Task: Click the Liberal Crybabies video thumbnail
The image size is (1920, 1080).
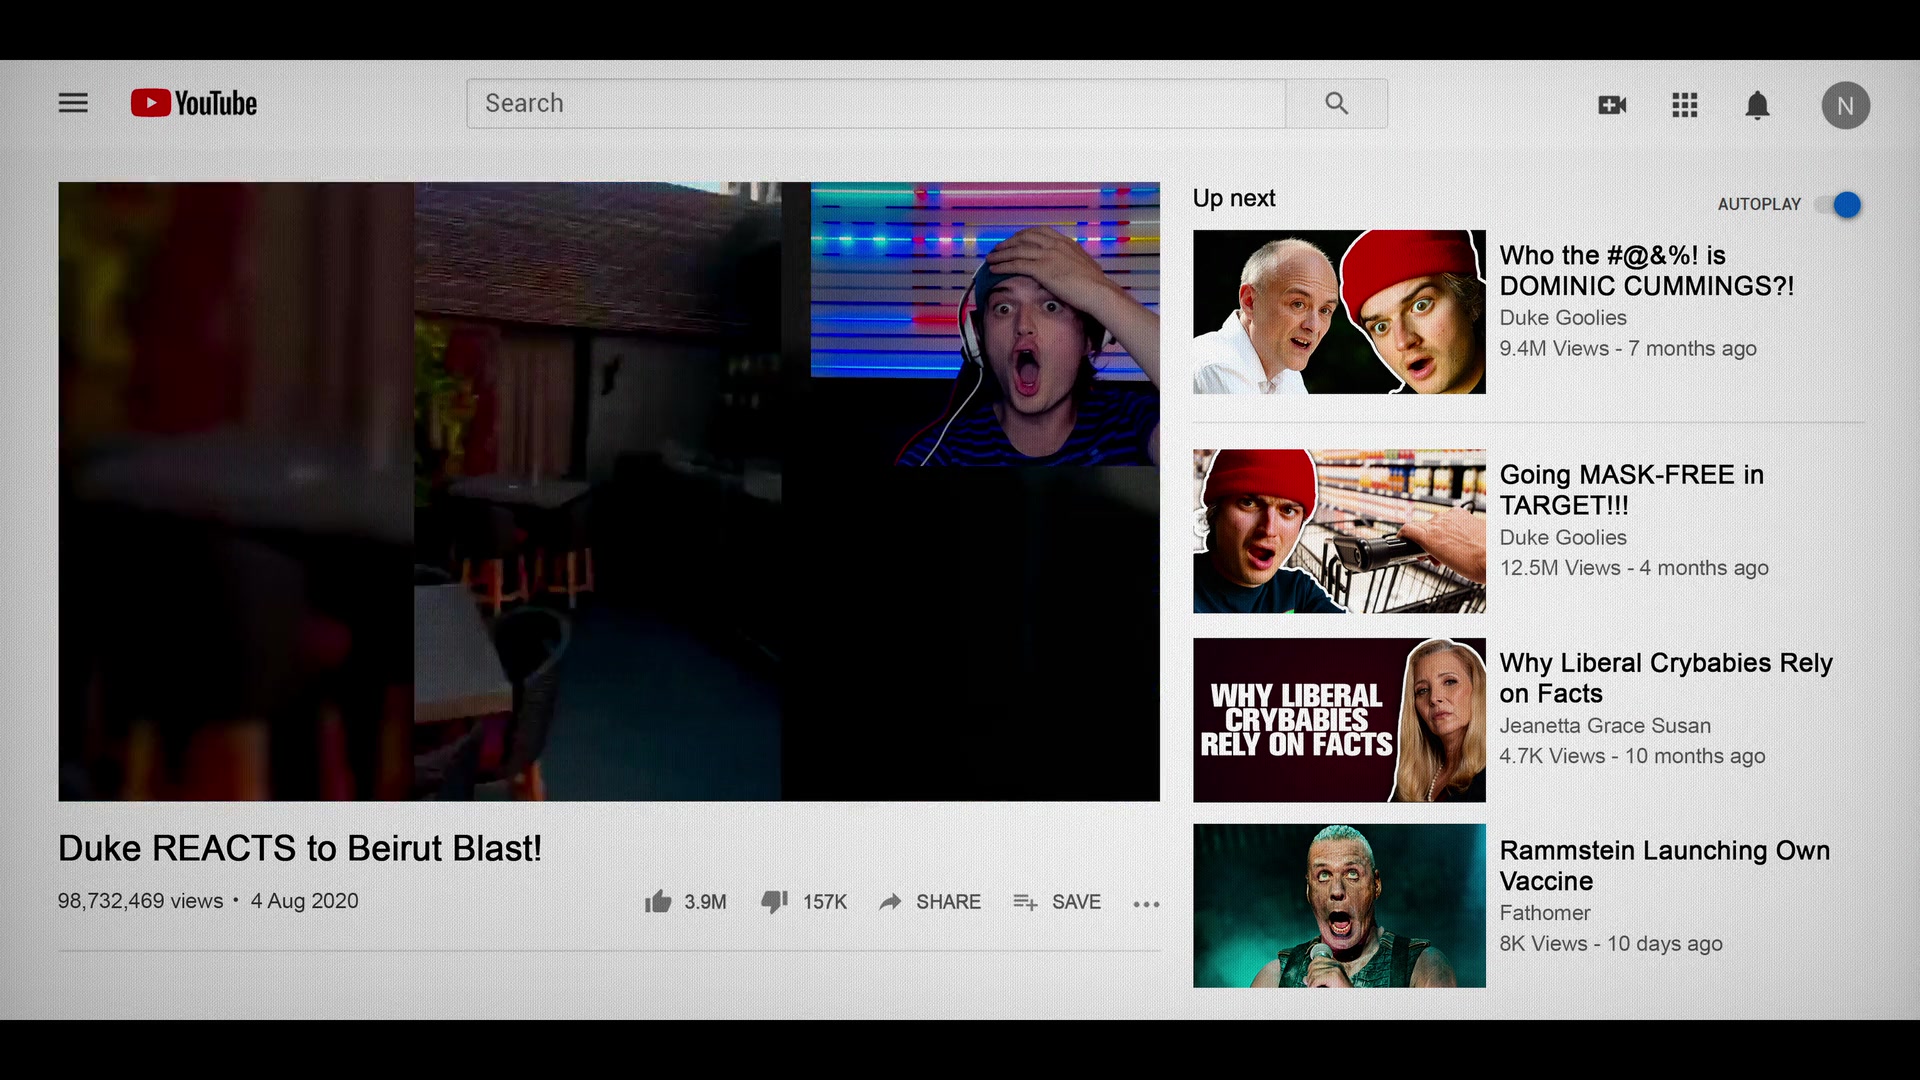Action: [x=1339, y=720]
